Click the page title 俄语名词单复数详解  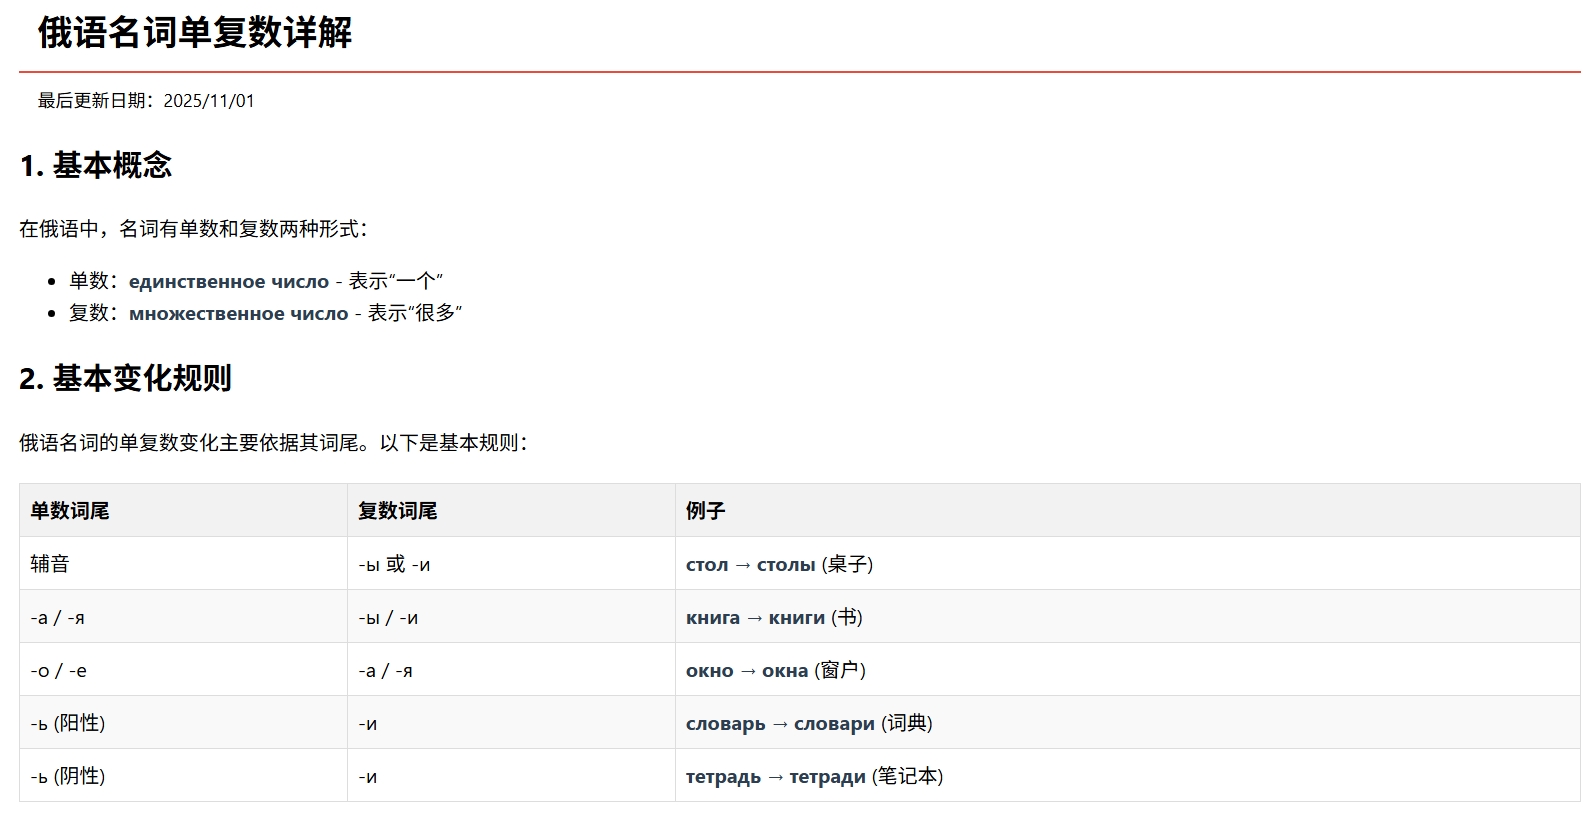[195, 33]
